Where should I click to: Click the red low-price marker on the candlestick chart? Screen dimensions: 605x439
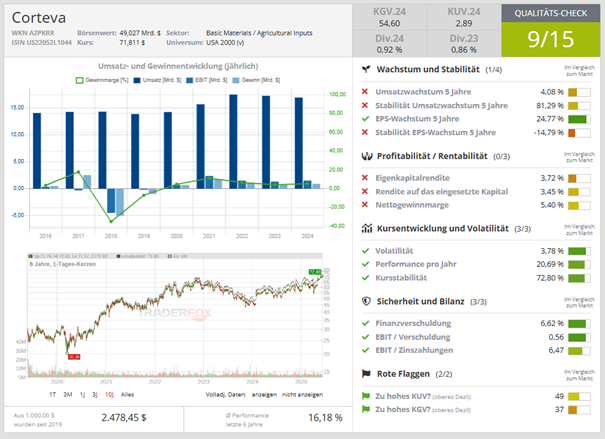tap(74, 357)
